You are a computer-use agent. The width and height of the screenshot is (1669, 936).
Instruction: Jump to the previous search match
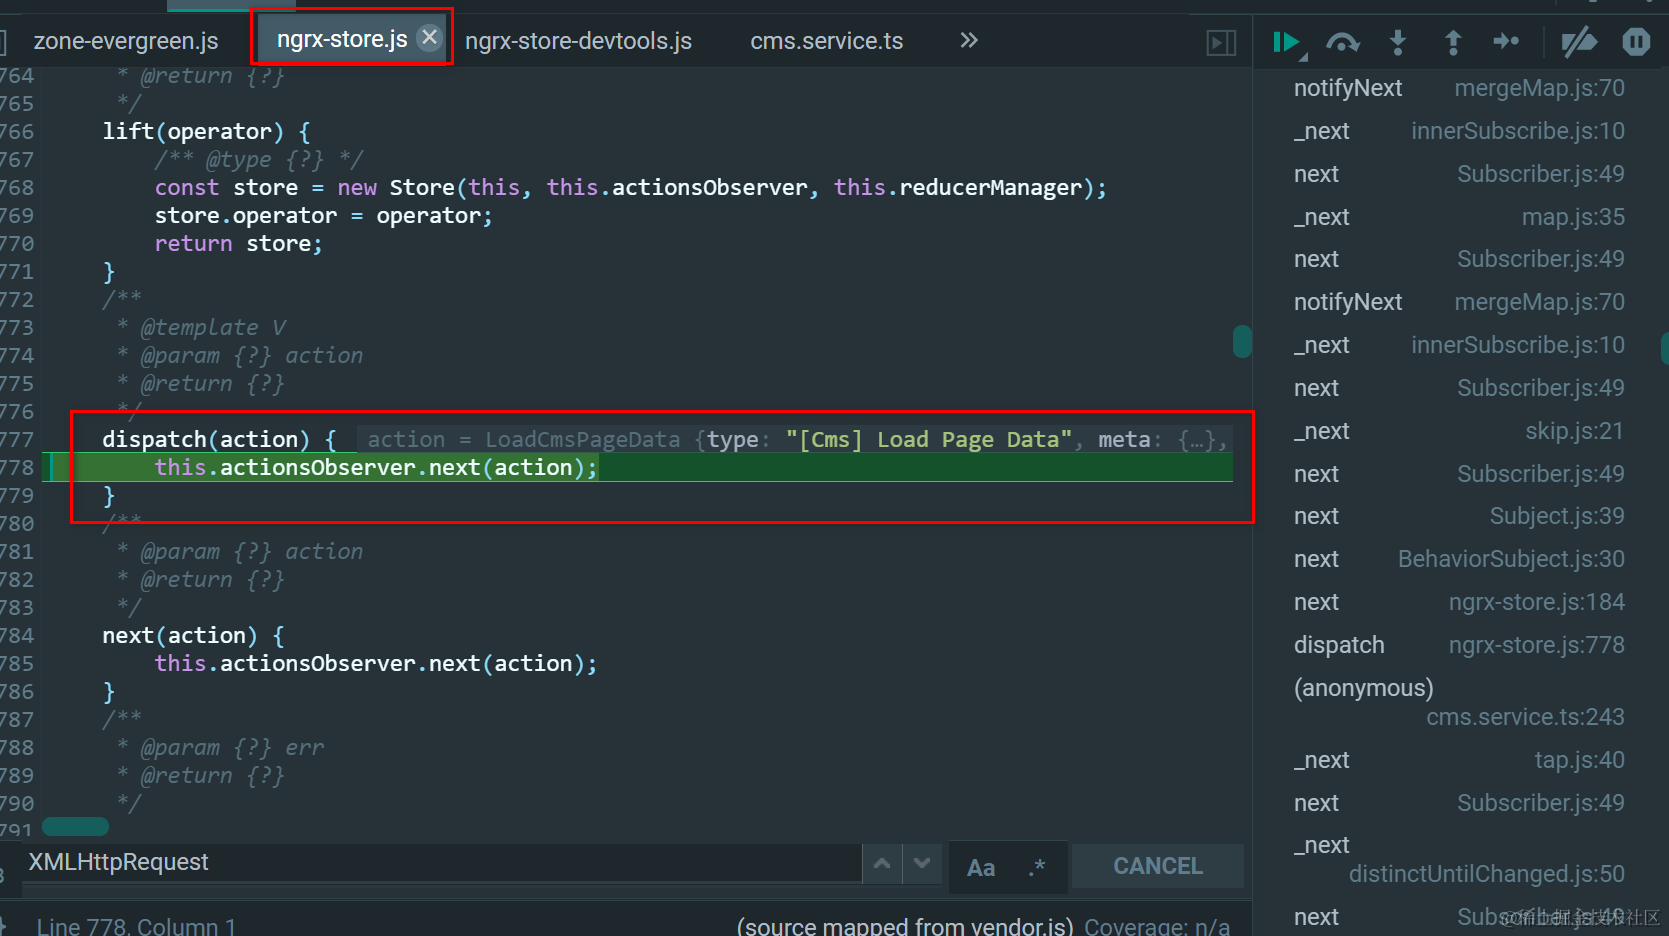click(x=882, y=864)
